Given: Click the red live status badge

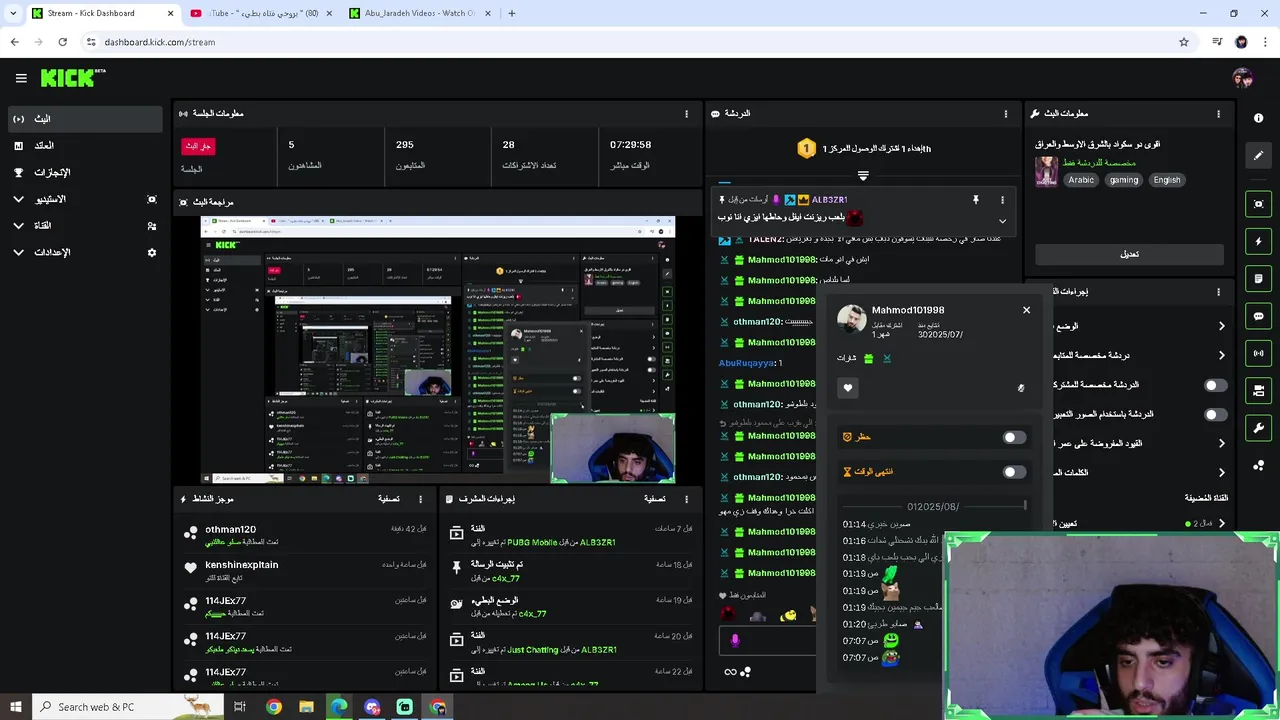Looking at the screenshot, I should [x=198, y=146].
